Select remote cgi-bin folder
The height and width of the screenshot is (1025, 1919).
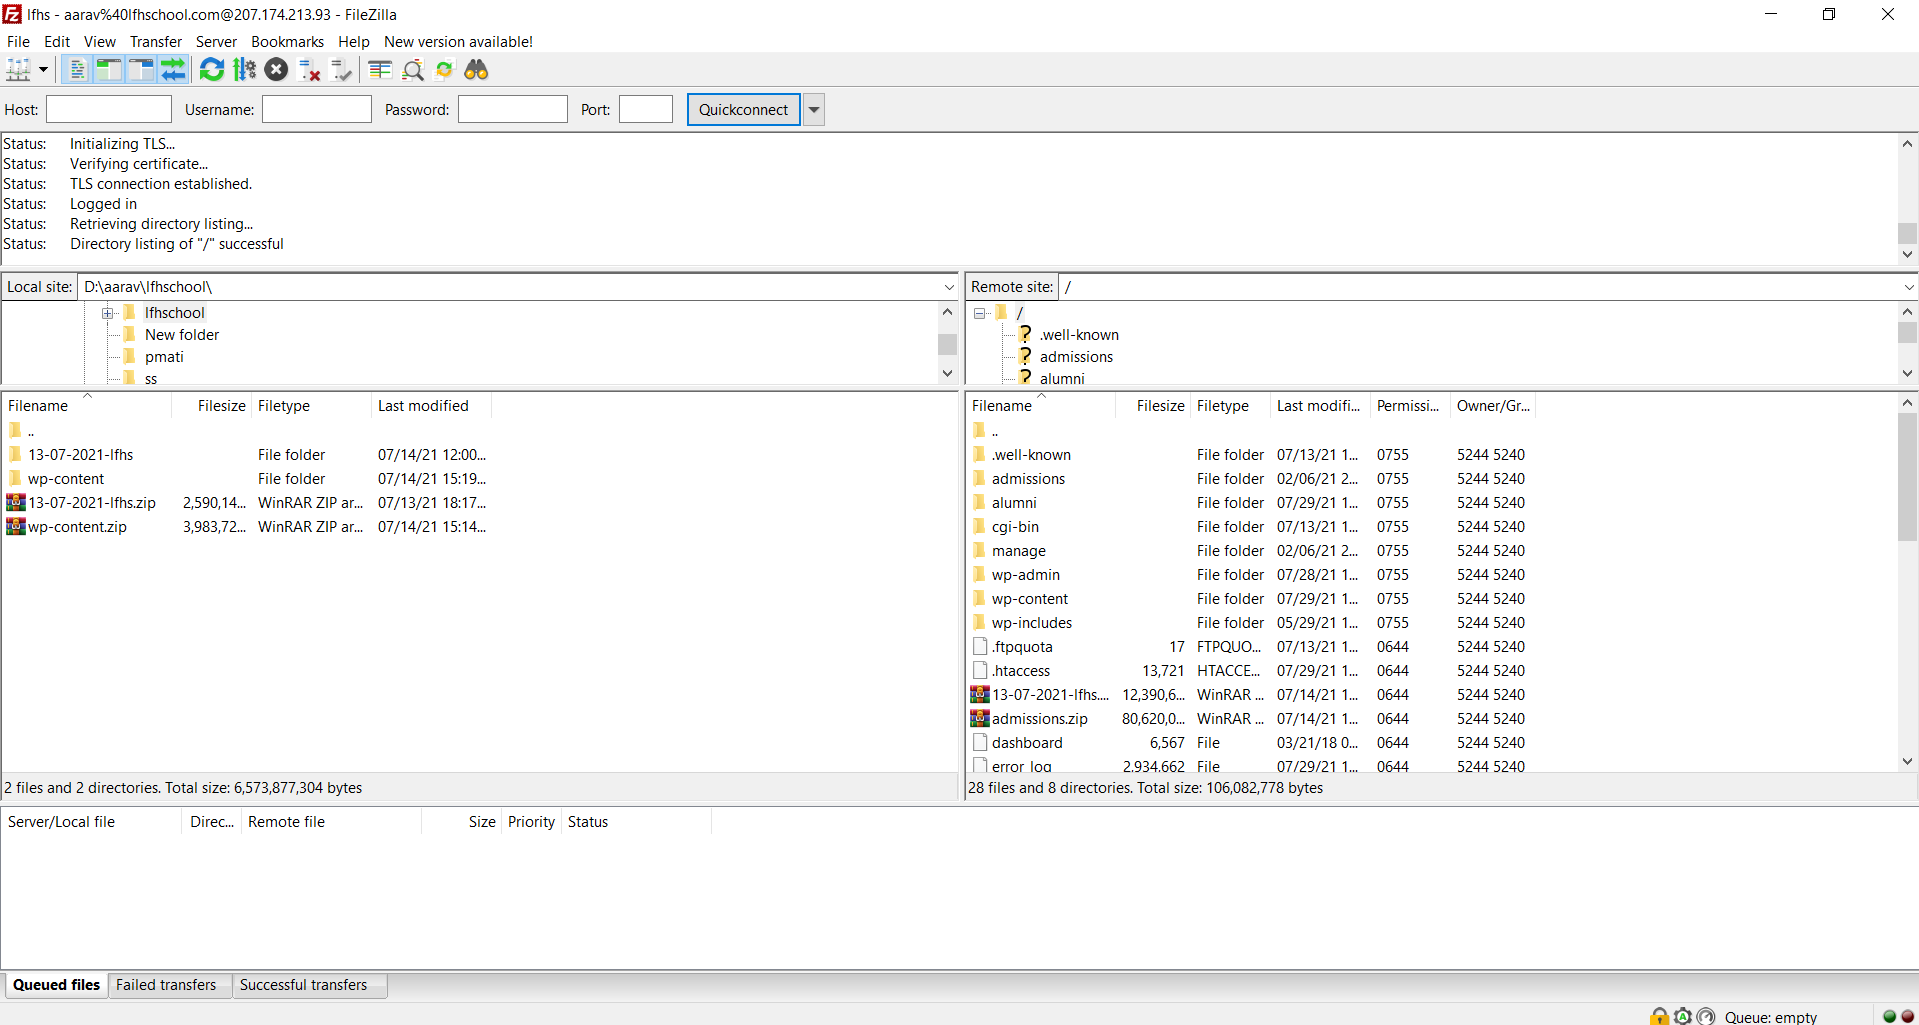point(1015,527)
